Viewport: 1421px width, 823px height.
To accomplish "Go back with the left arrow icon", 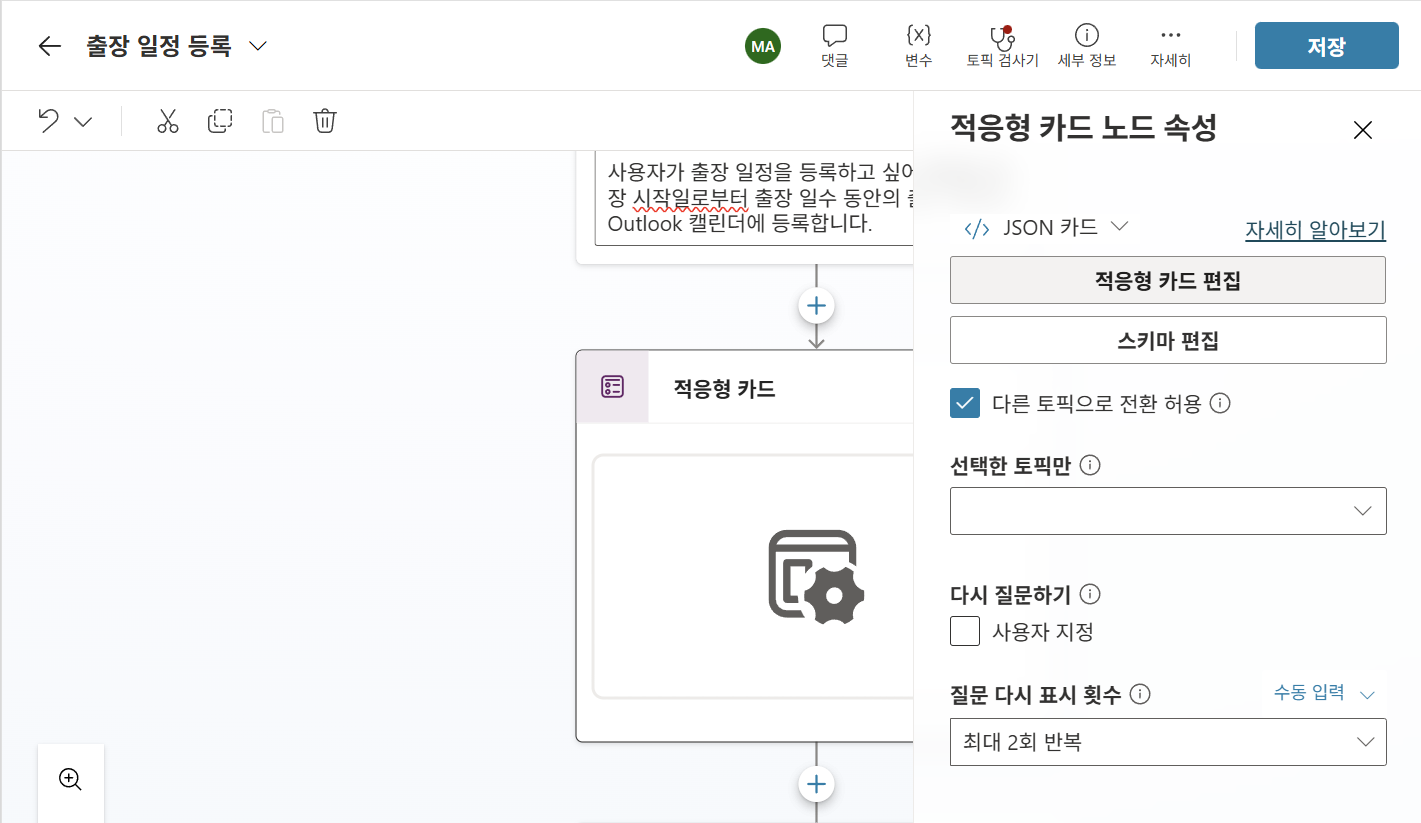I will (x=50, y=46).
